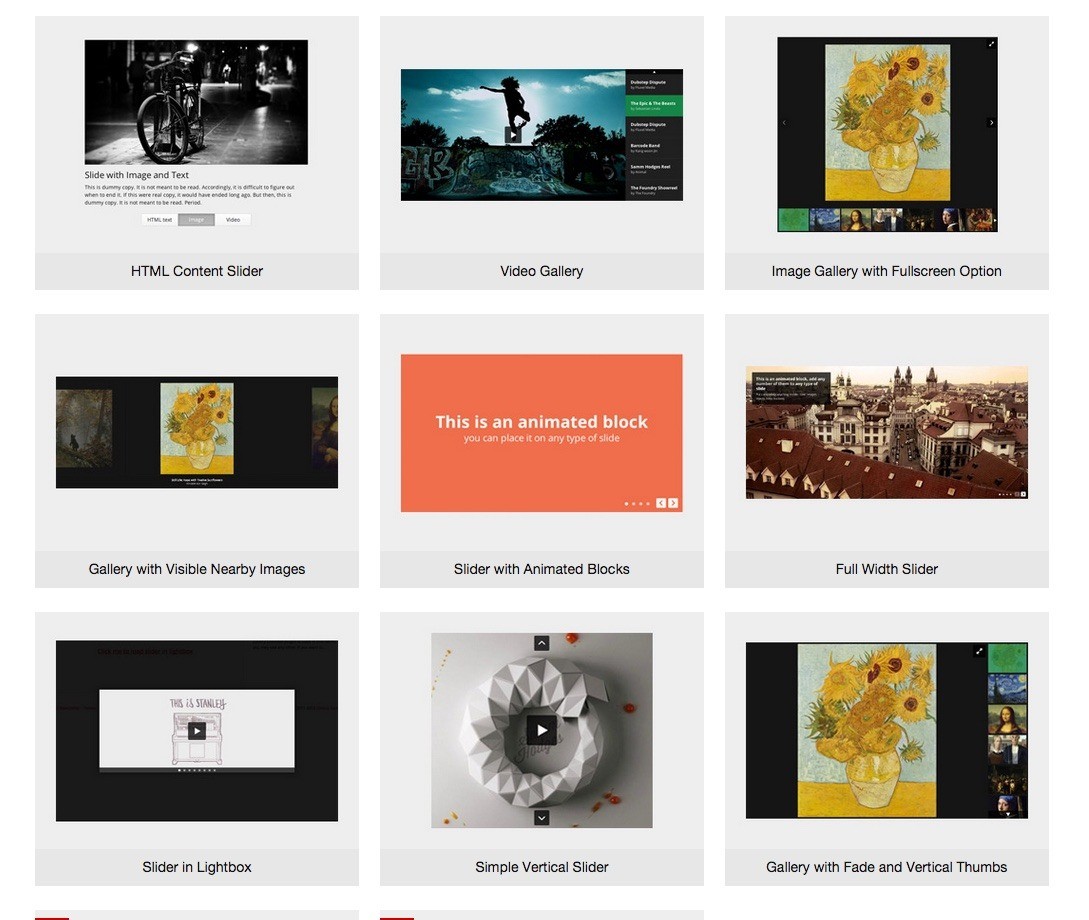Open Gallery with Fade and Vertical Thumbs title

click(x=886, y=867)
